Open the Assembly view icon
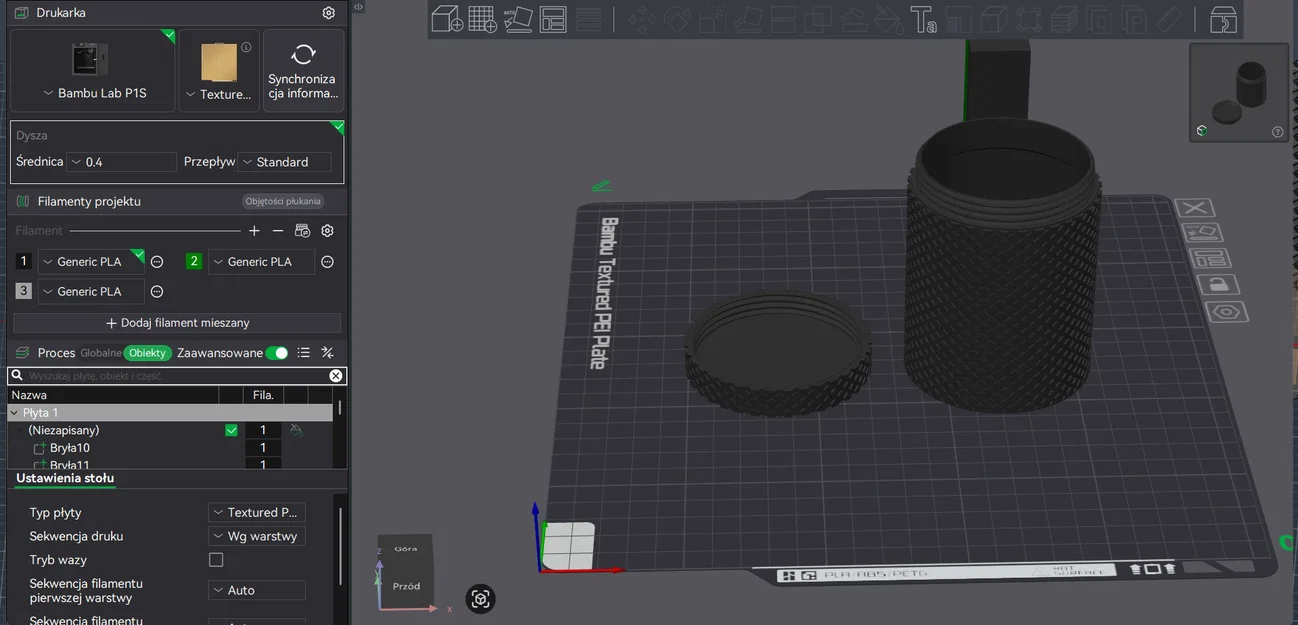The height and width of the screenshot is (625, 1298). coord(1224,19)
